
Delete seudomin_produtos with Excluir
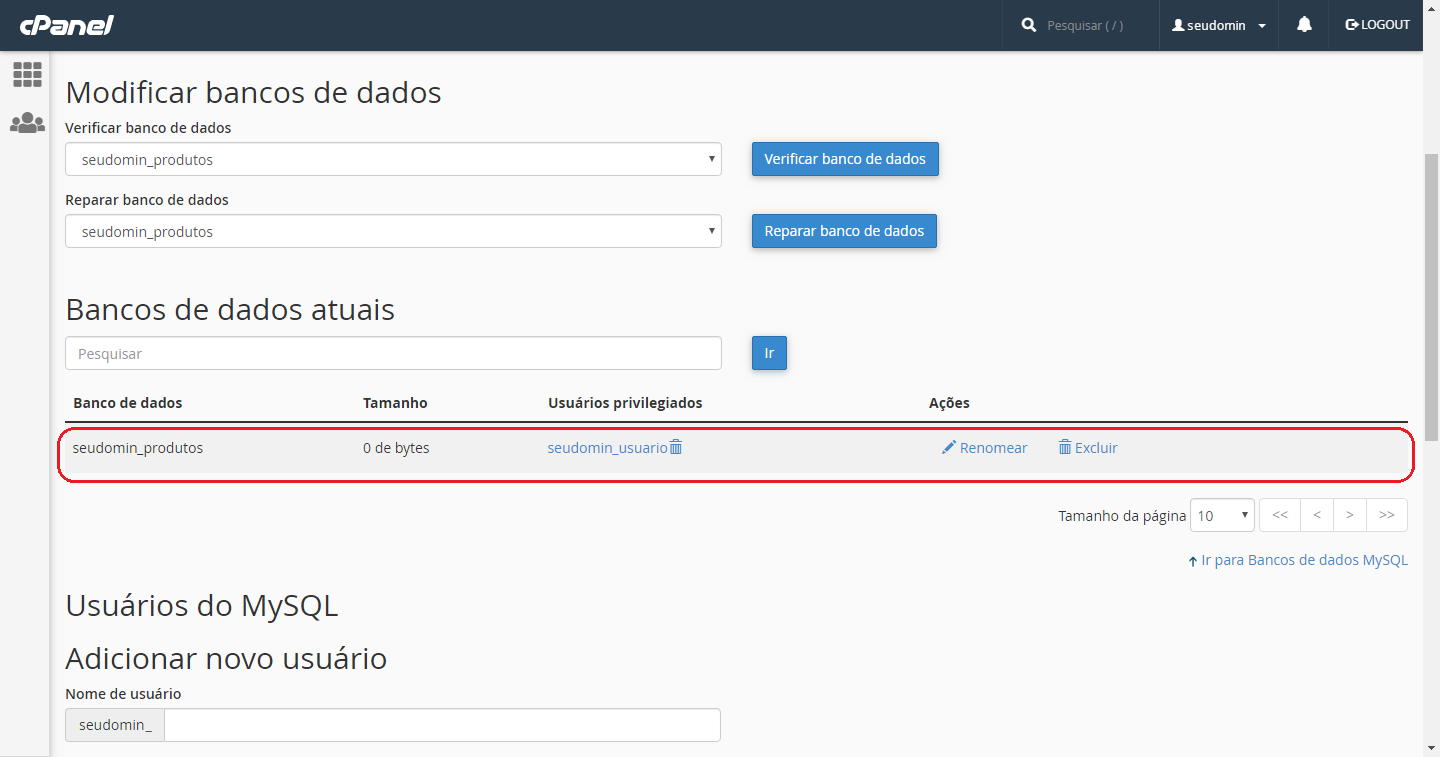tap(1088, 448)
